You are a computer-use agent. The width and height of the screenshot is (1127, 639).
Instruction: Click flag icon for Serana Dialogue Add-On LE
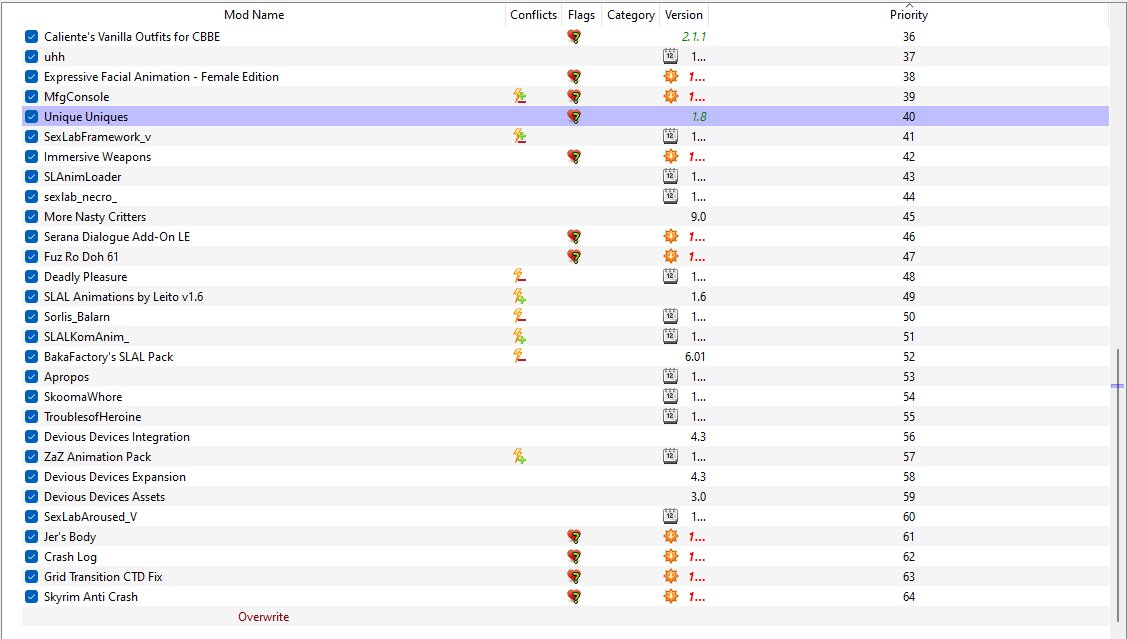tap(574, 236)
